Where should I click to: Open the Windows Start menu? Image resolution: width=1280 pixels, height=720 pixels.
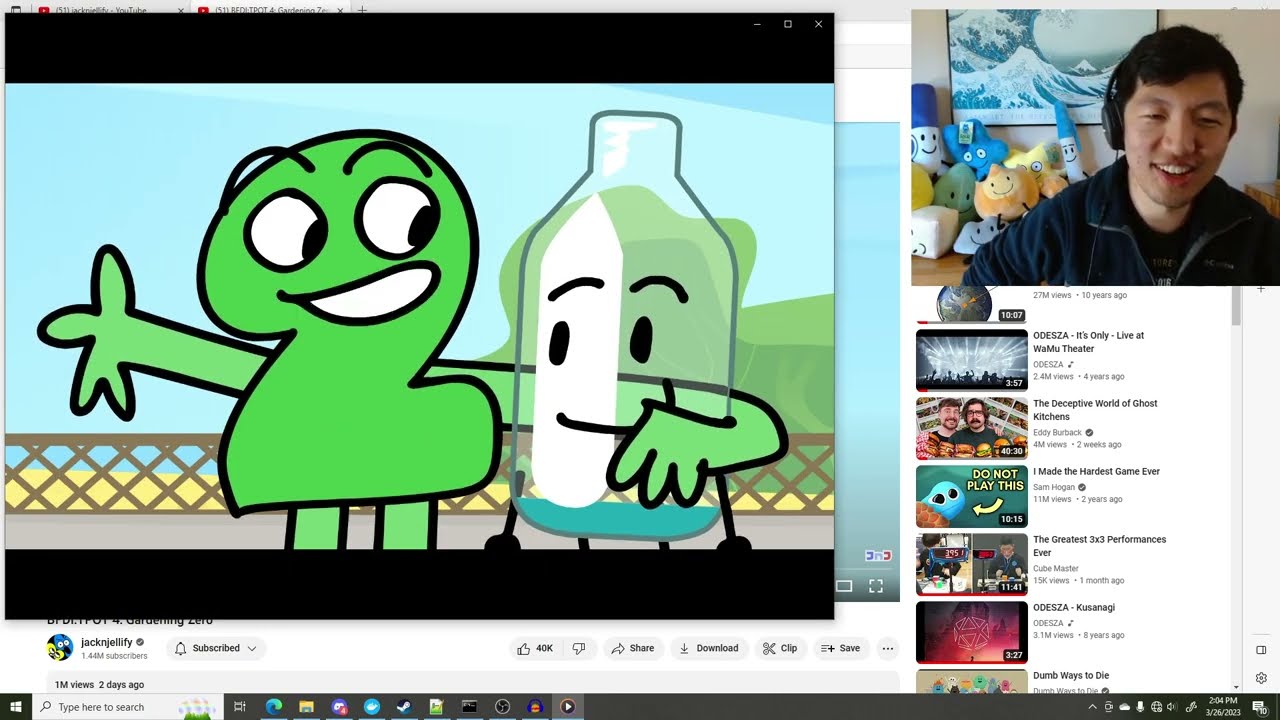16,707
